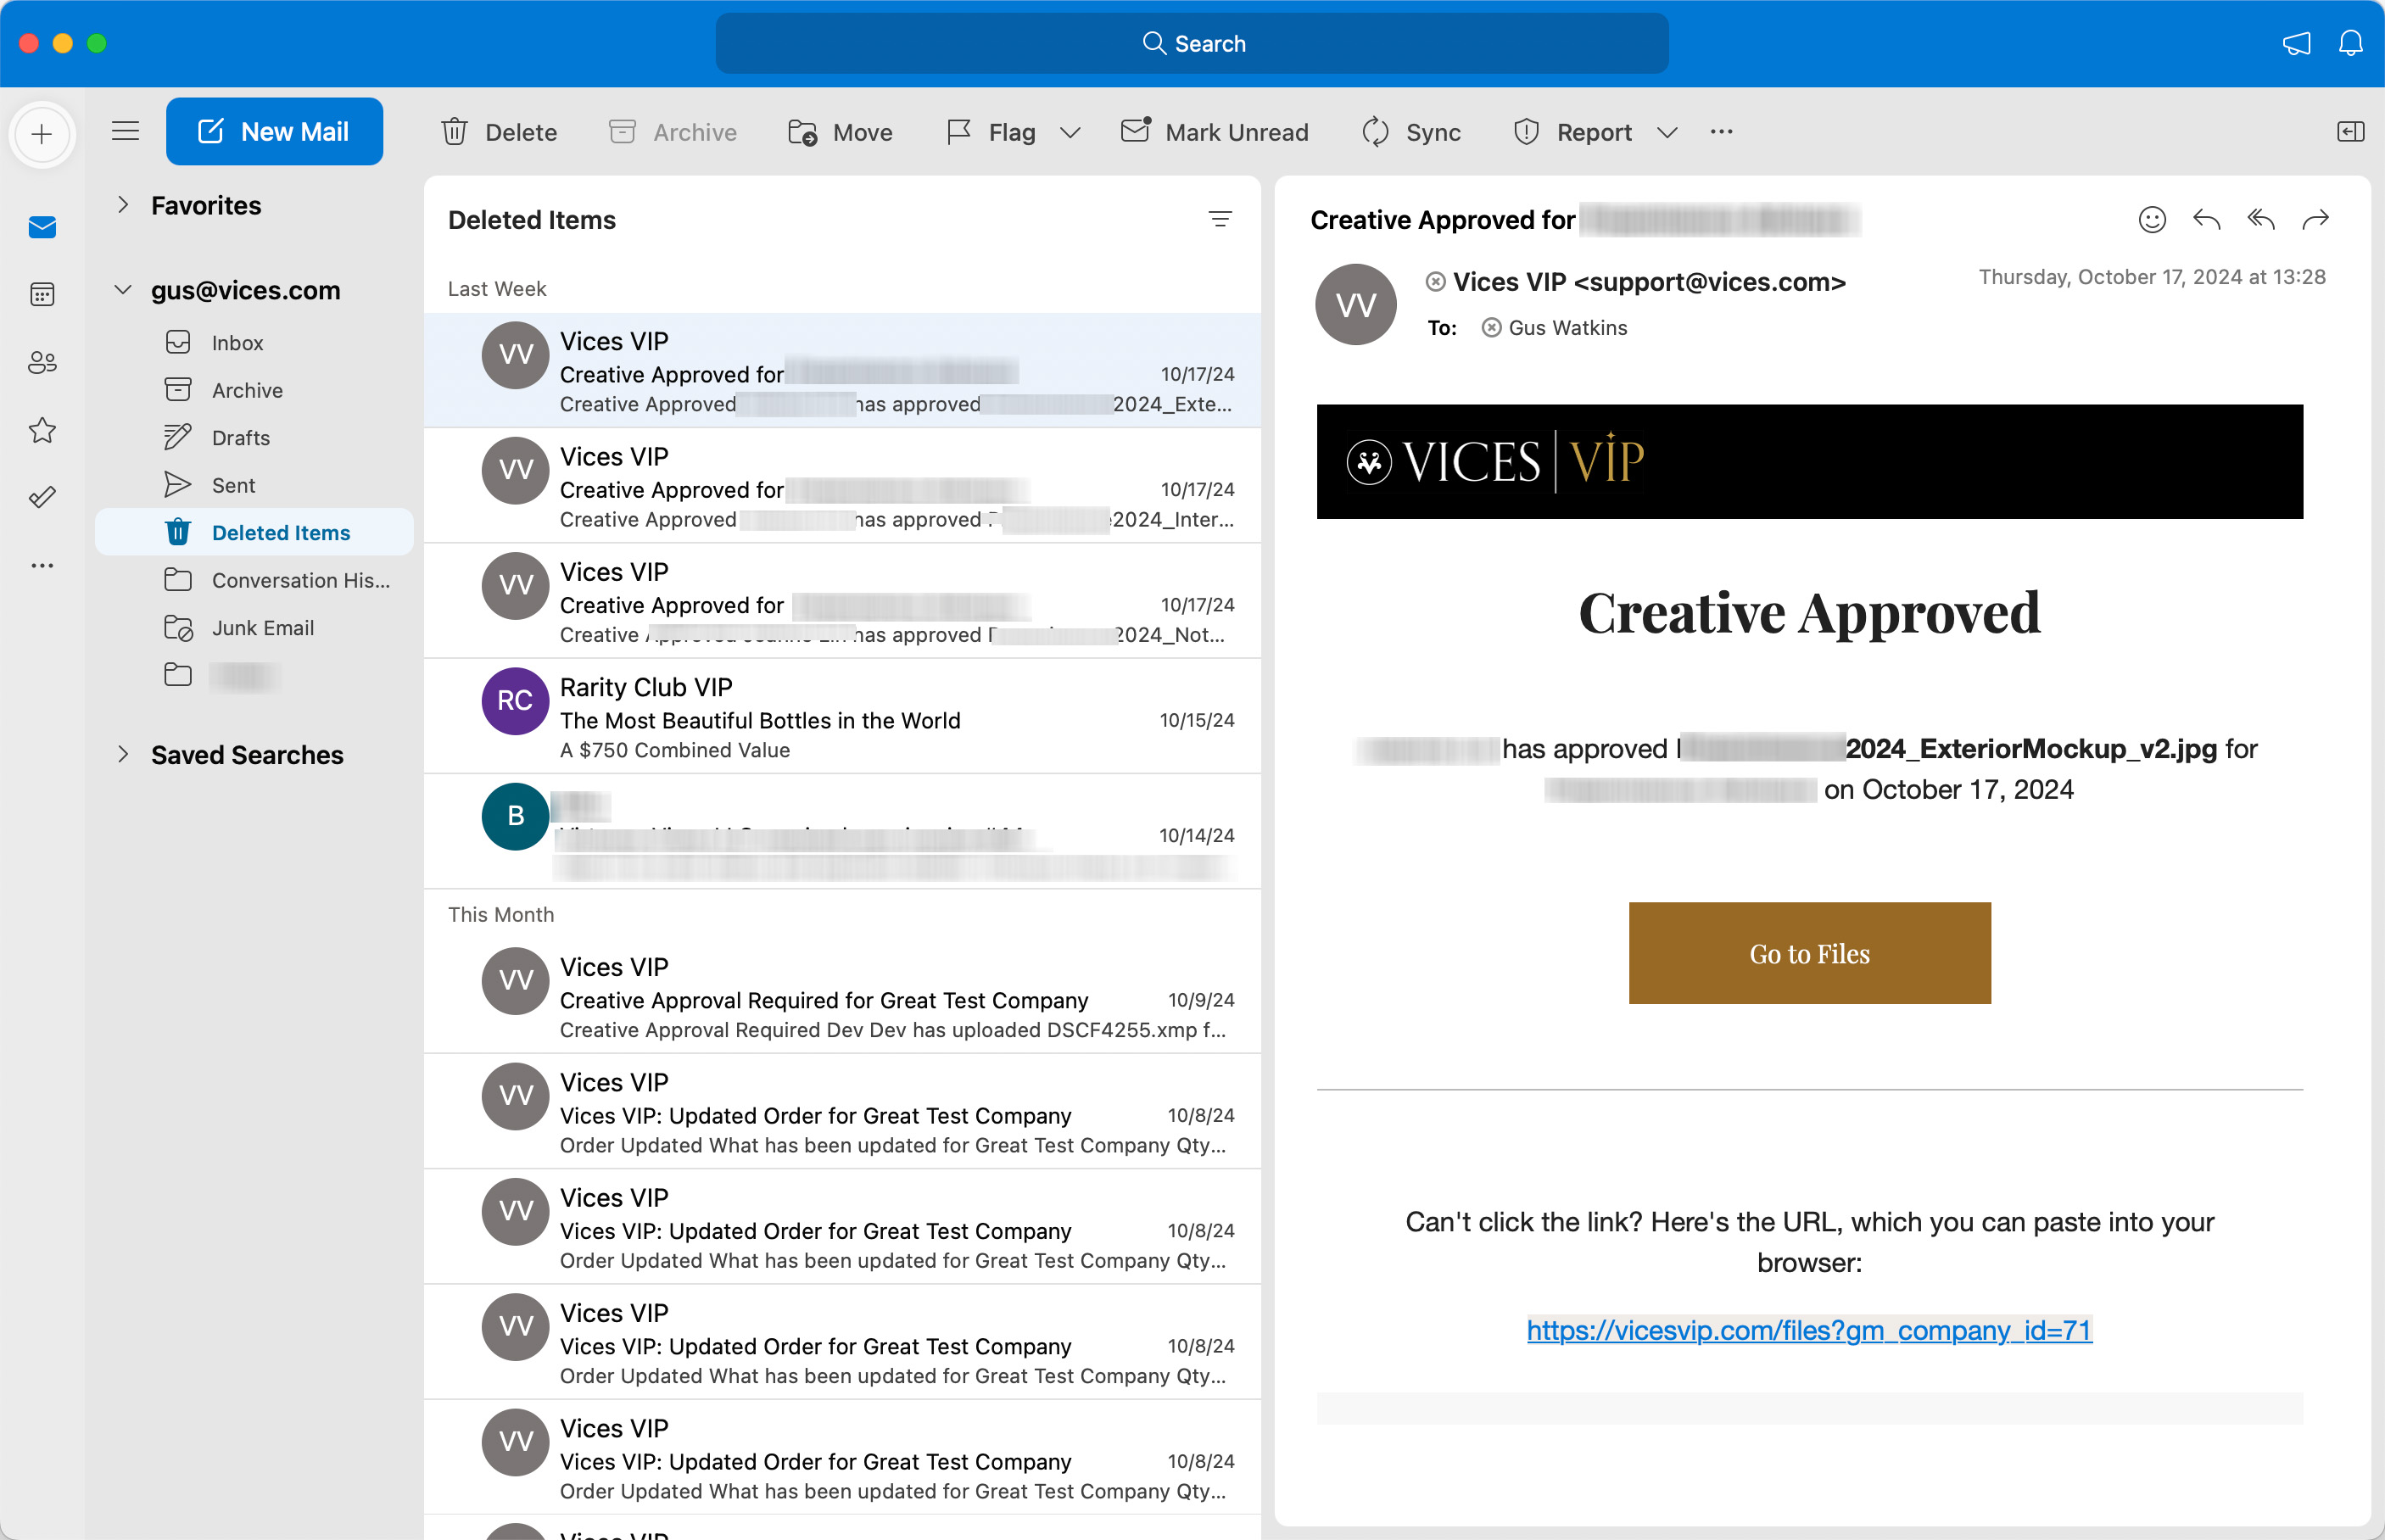Screen dimensions: 2385x1540
Task: Expand the Favorites section
Action: tap(123, 205)
